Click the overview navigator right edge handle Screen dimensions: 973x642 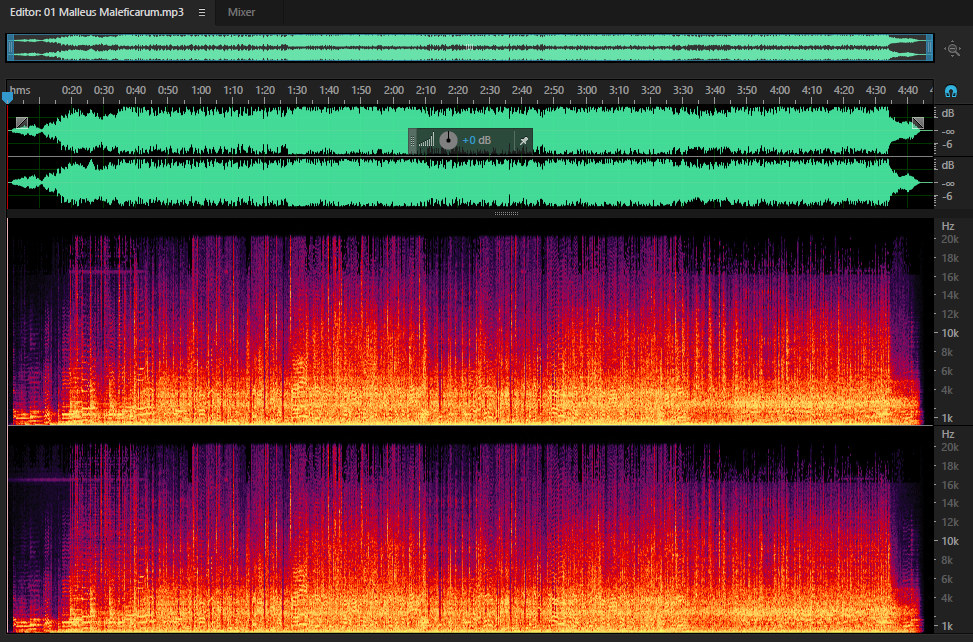click(929, 48)
